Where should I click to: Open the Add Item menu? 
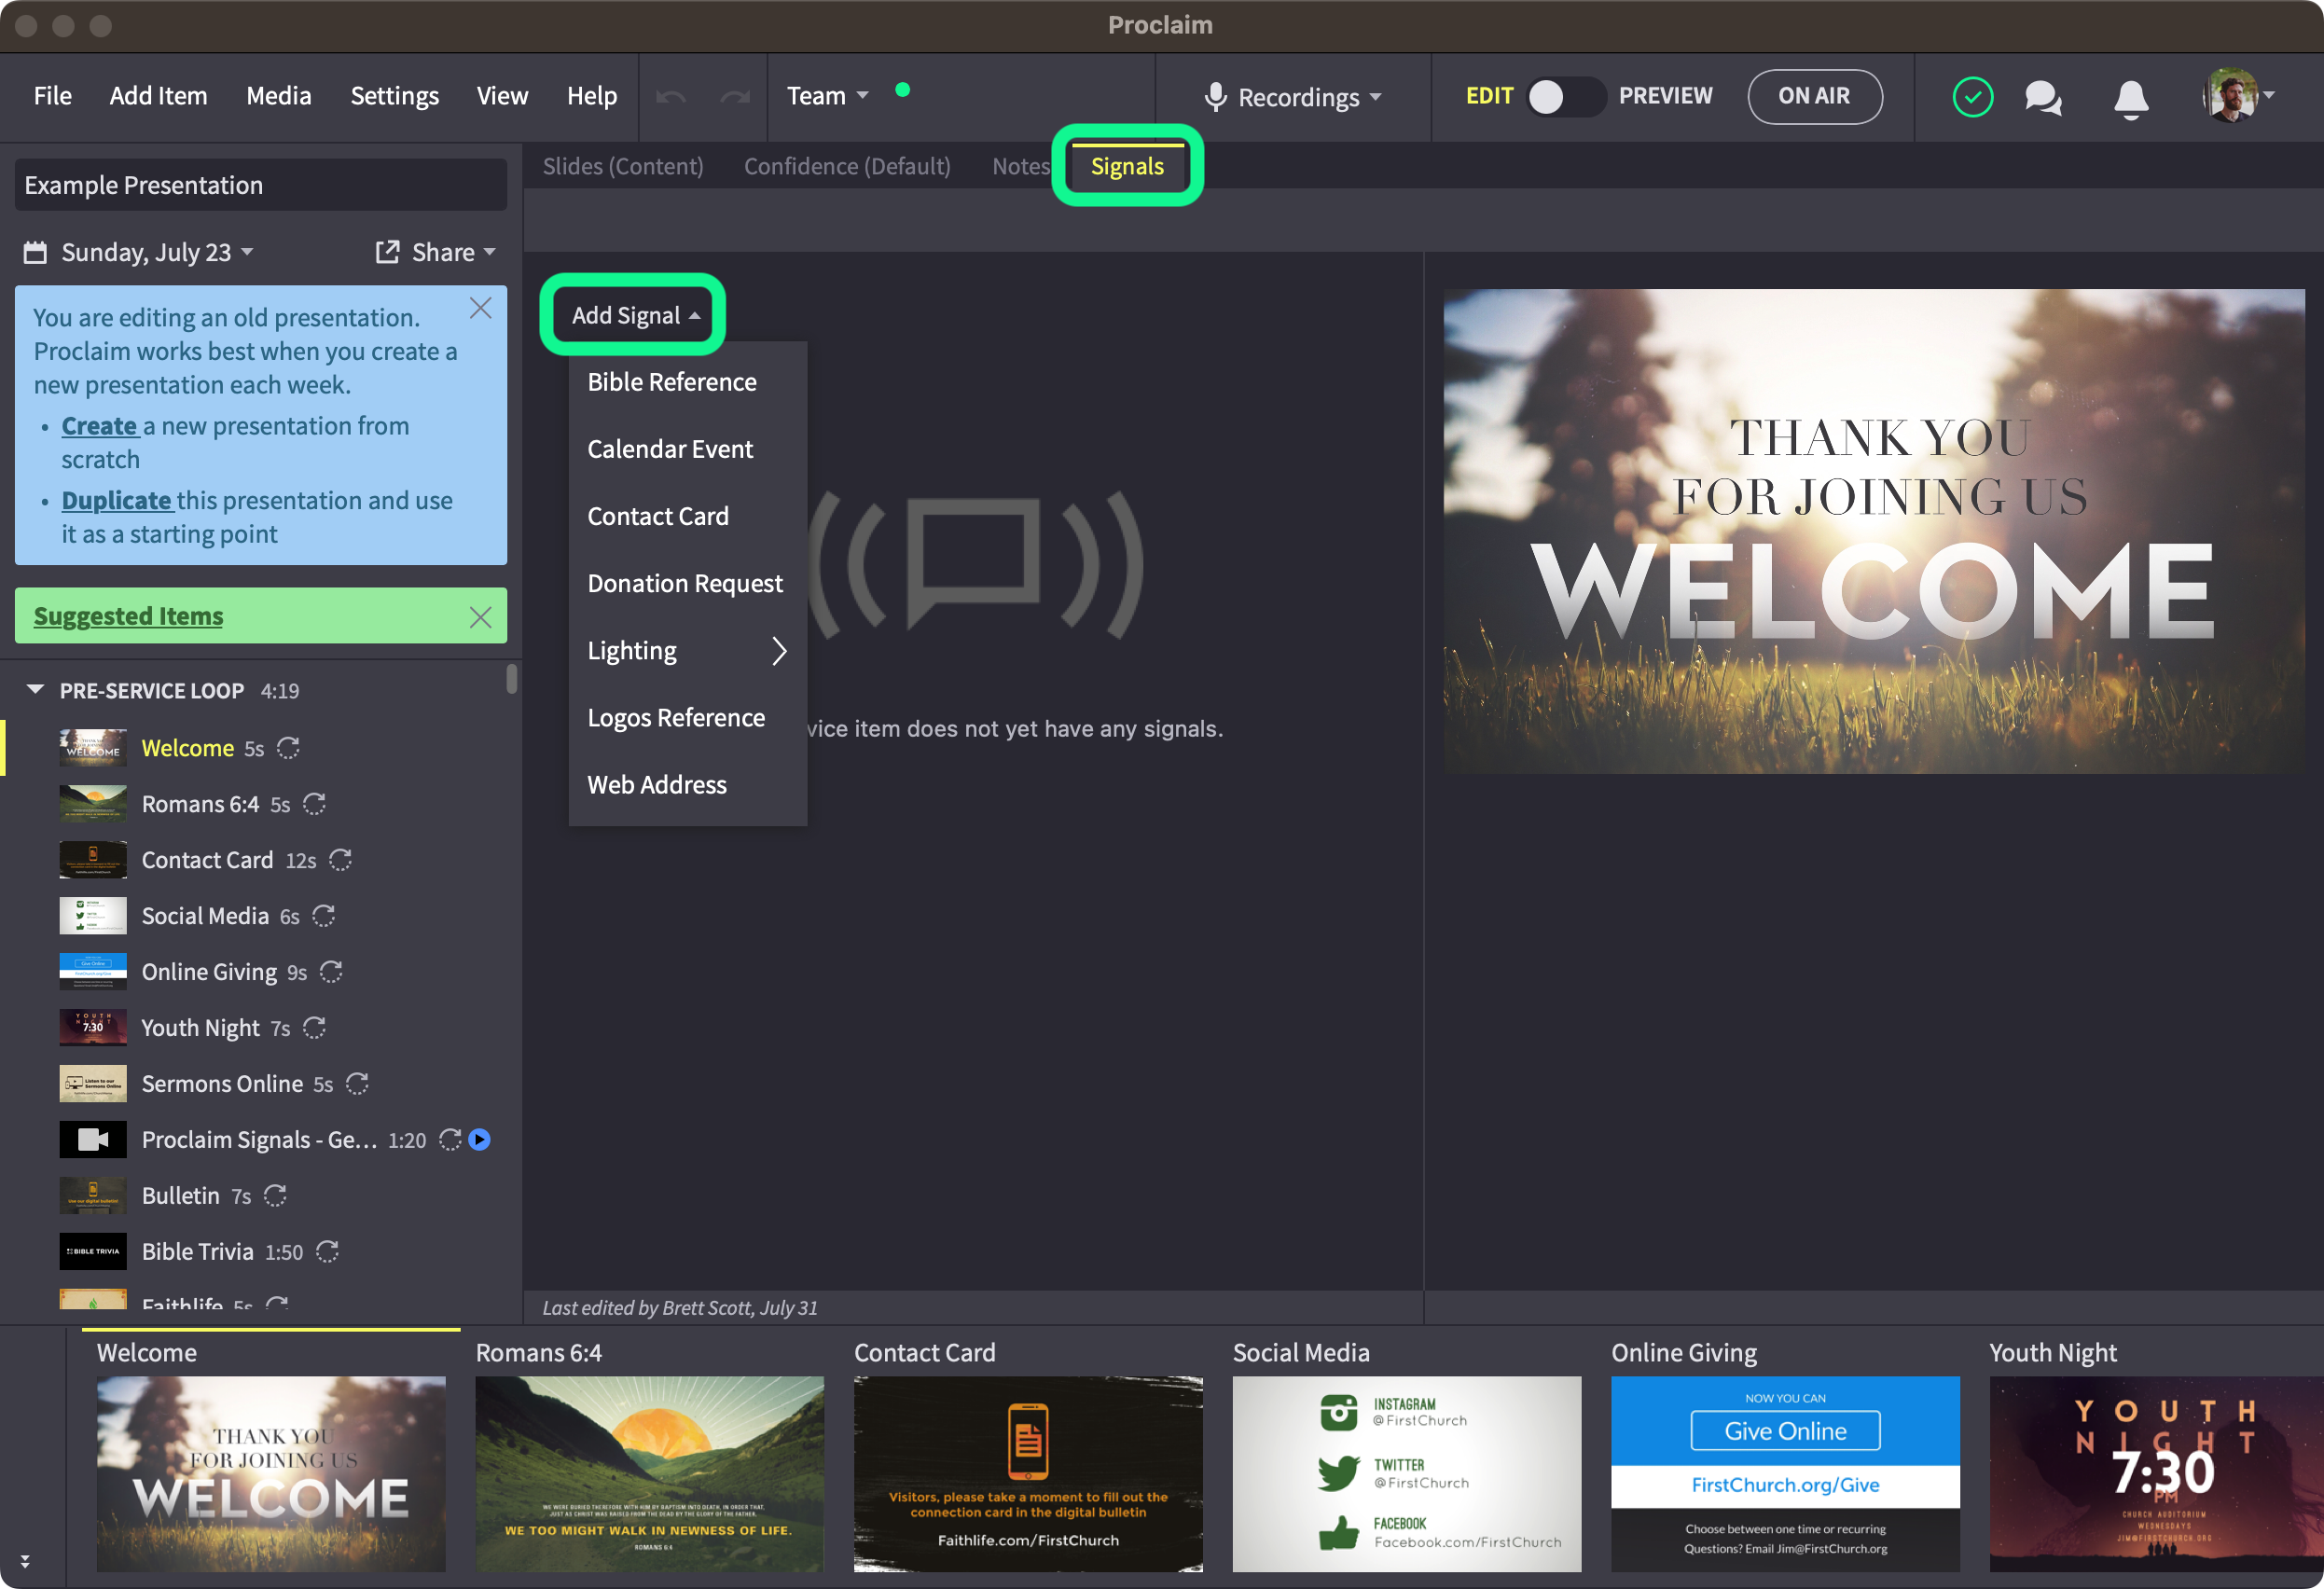click(x=159, y=96)
